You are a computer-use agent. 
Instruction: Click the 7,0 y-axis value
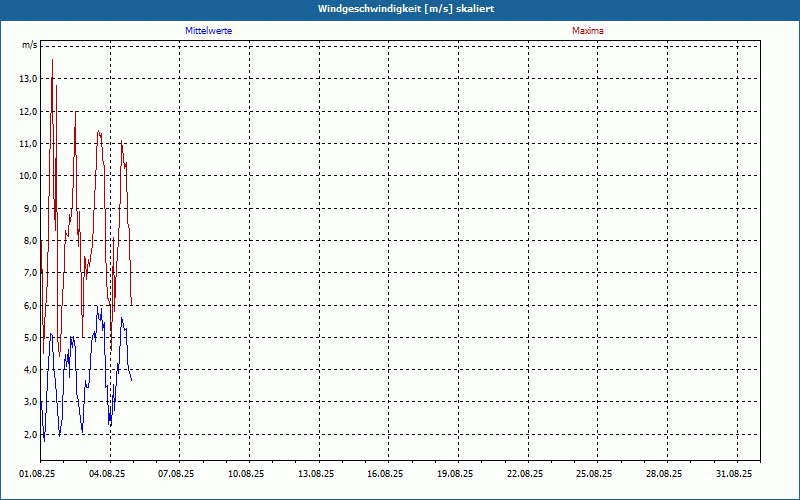(x=30, y=272)
